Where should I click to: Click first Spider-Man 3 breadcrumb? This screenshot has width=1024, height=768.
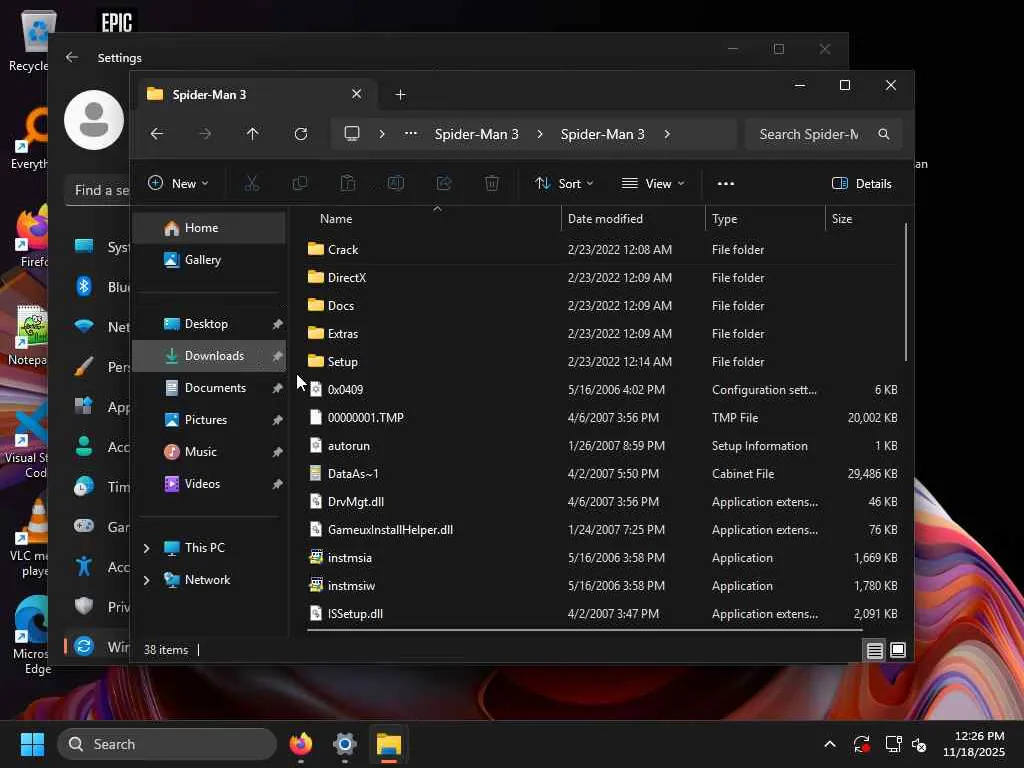477,134
